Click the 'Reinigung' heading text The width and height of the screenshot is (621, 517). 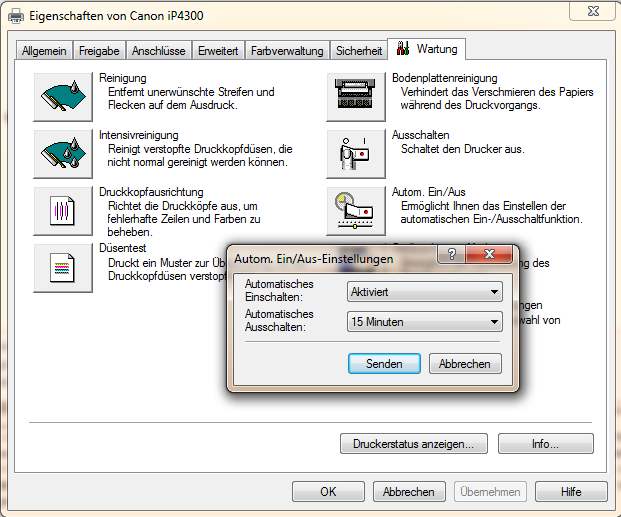click(123, 78)
